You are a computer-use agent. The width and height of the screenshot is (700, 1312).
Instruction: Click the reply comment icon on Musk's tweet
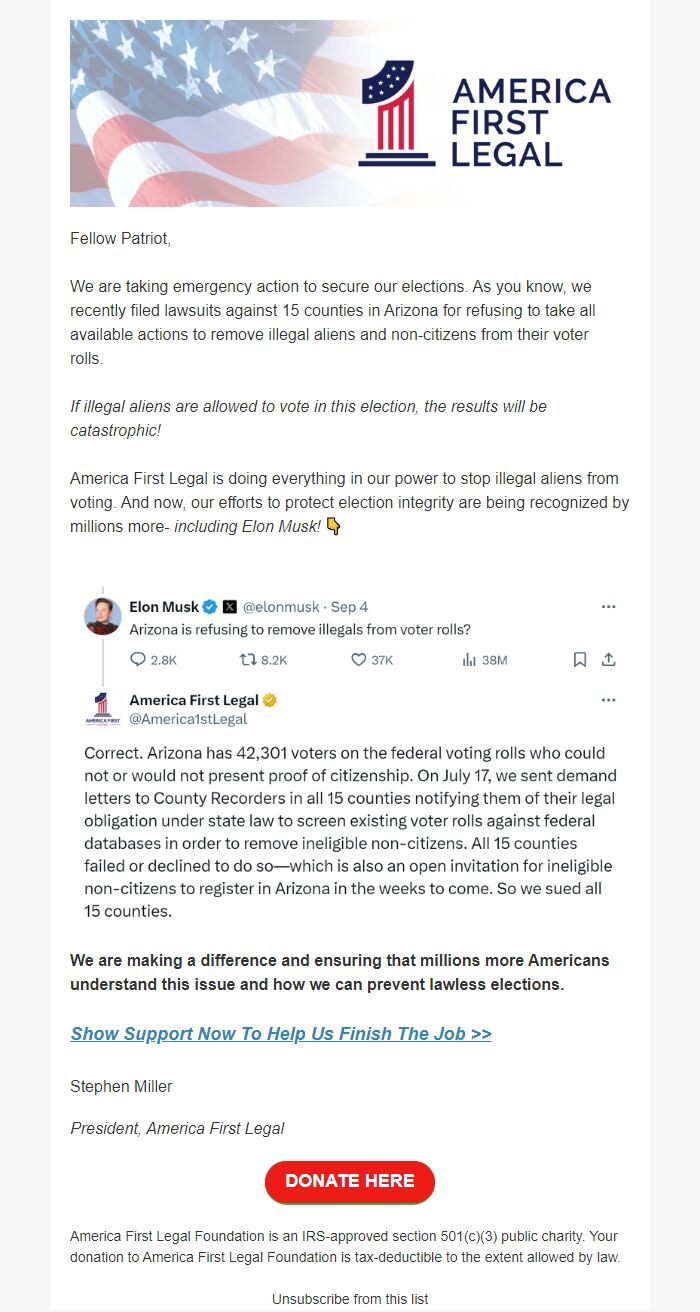tap(138, 660)
